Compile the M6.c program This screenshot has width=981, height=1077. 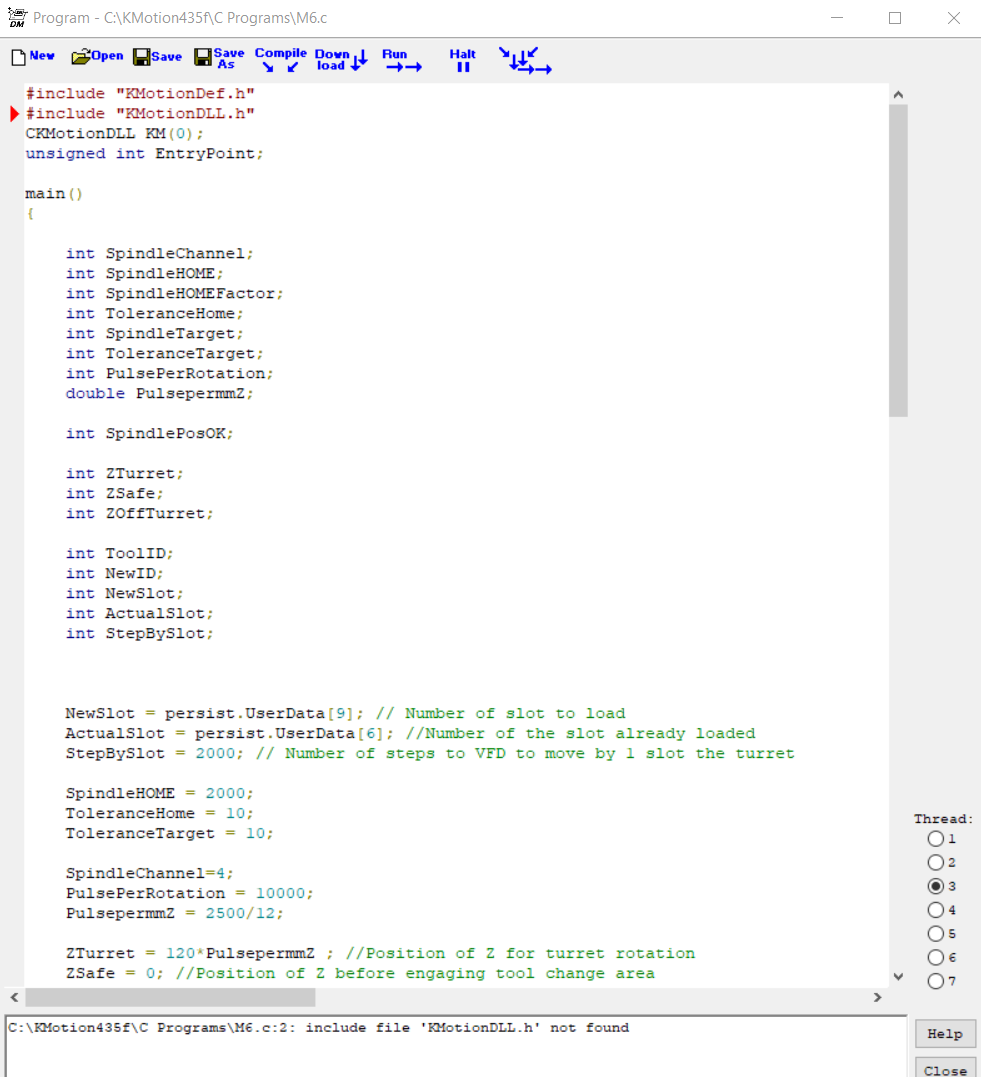tap(280, 60)
